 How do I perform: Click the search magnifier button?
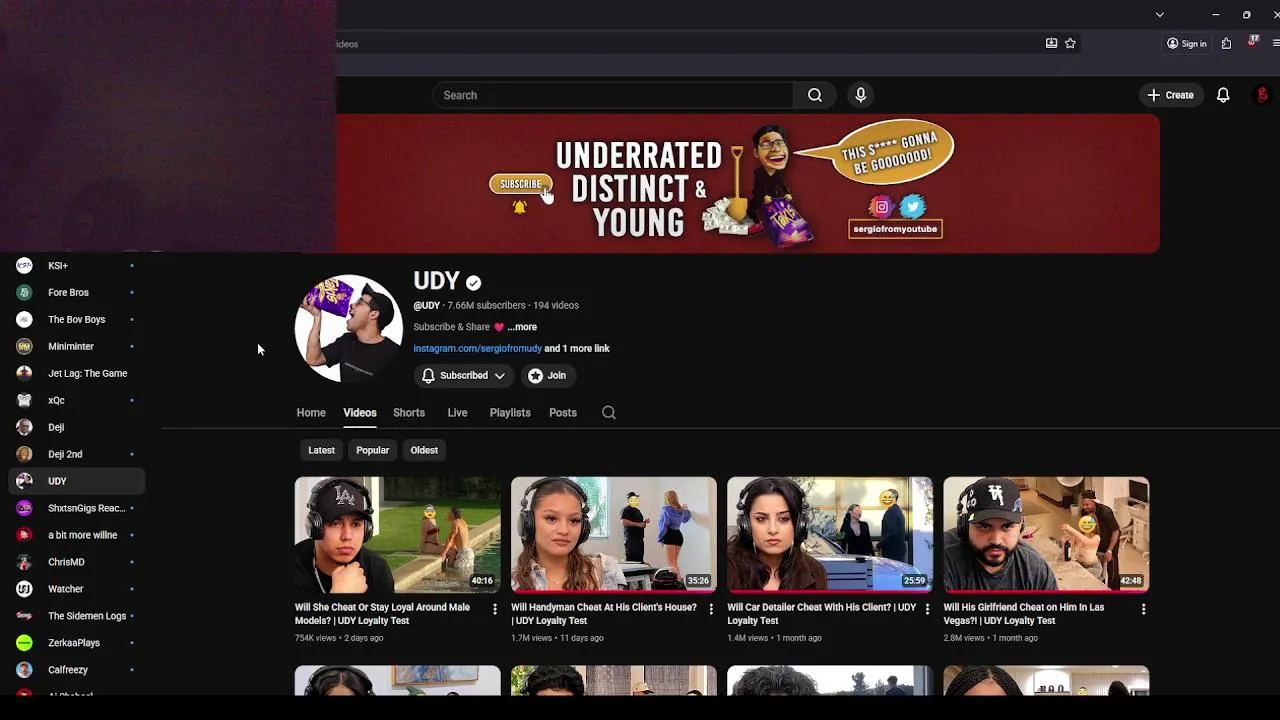click(x=815, y=95)
